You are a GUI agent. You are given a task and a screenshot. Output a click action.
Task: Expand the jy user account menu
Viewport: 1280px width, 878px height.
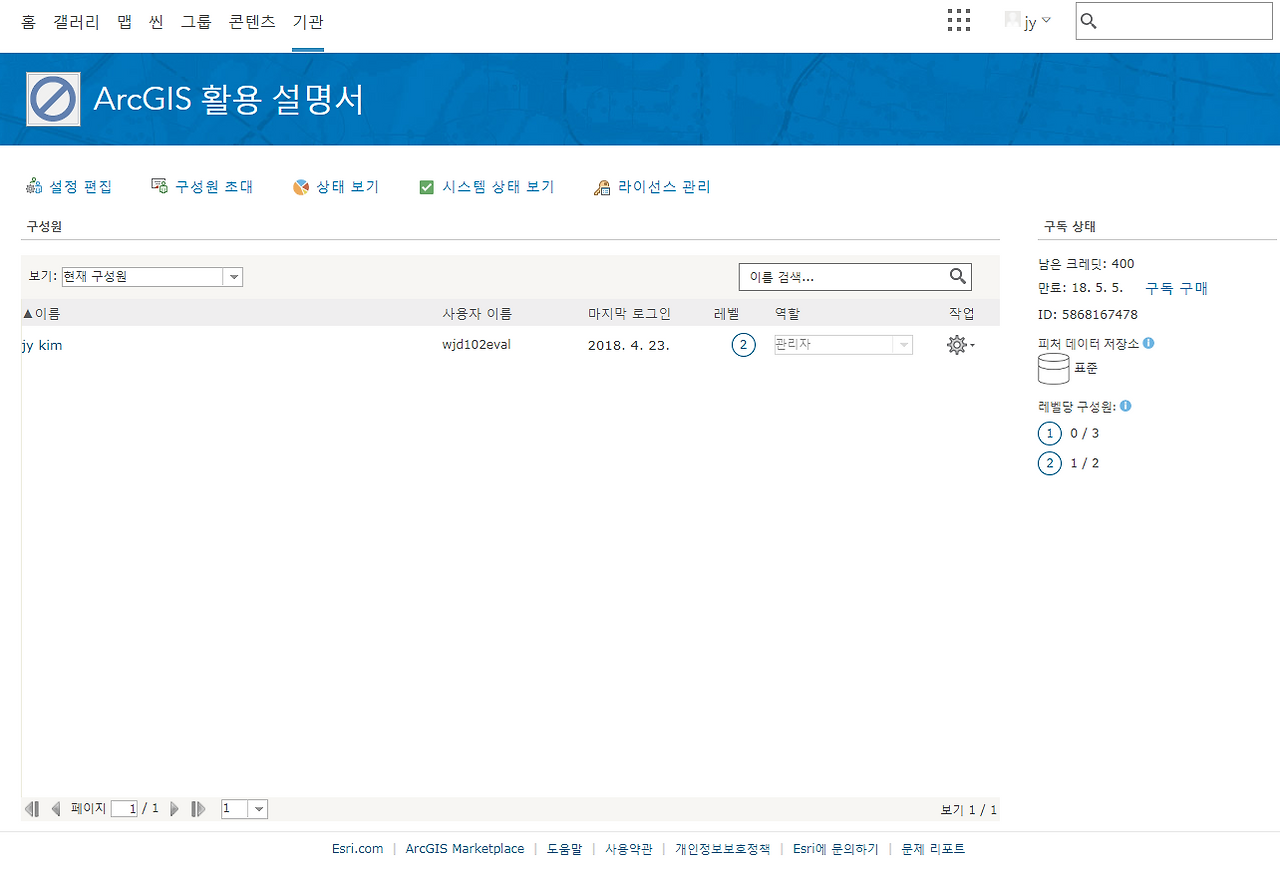[x=1046, y=20]
